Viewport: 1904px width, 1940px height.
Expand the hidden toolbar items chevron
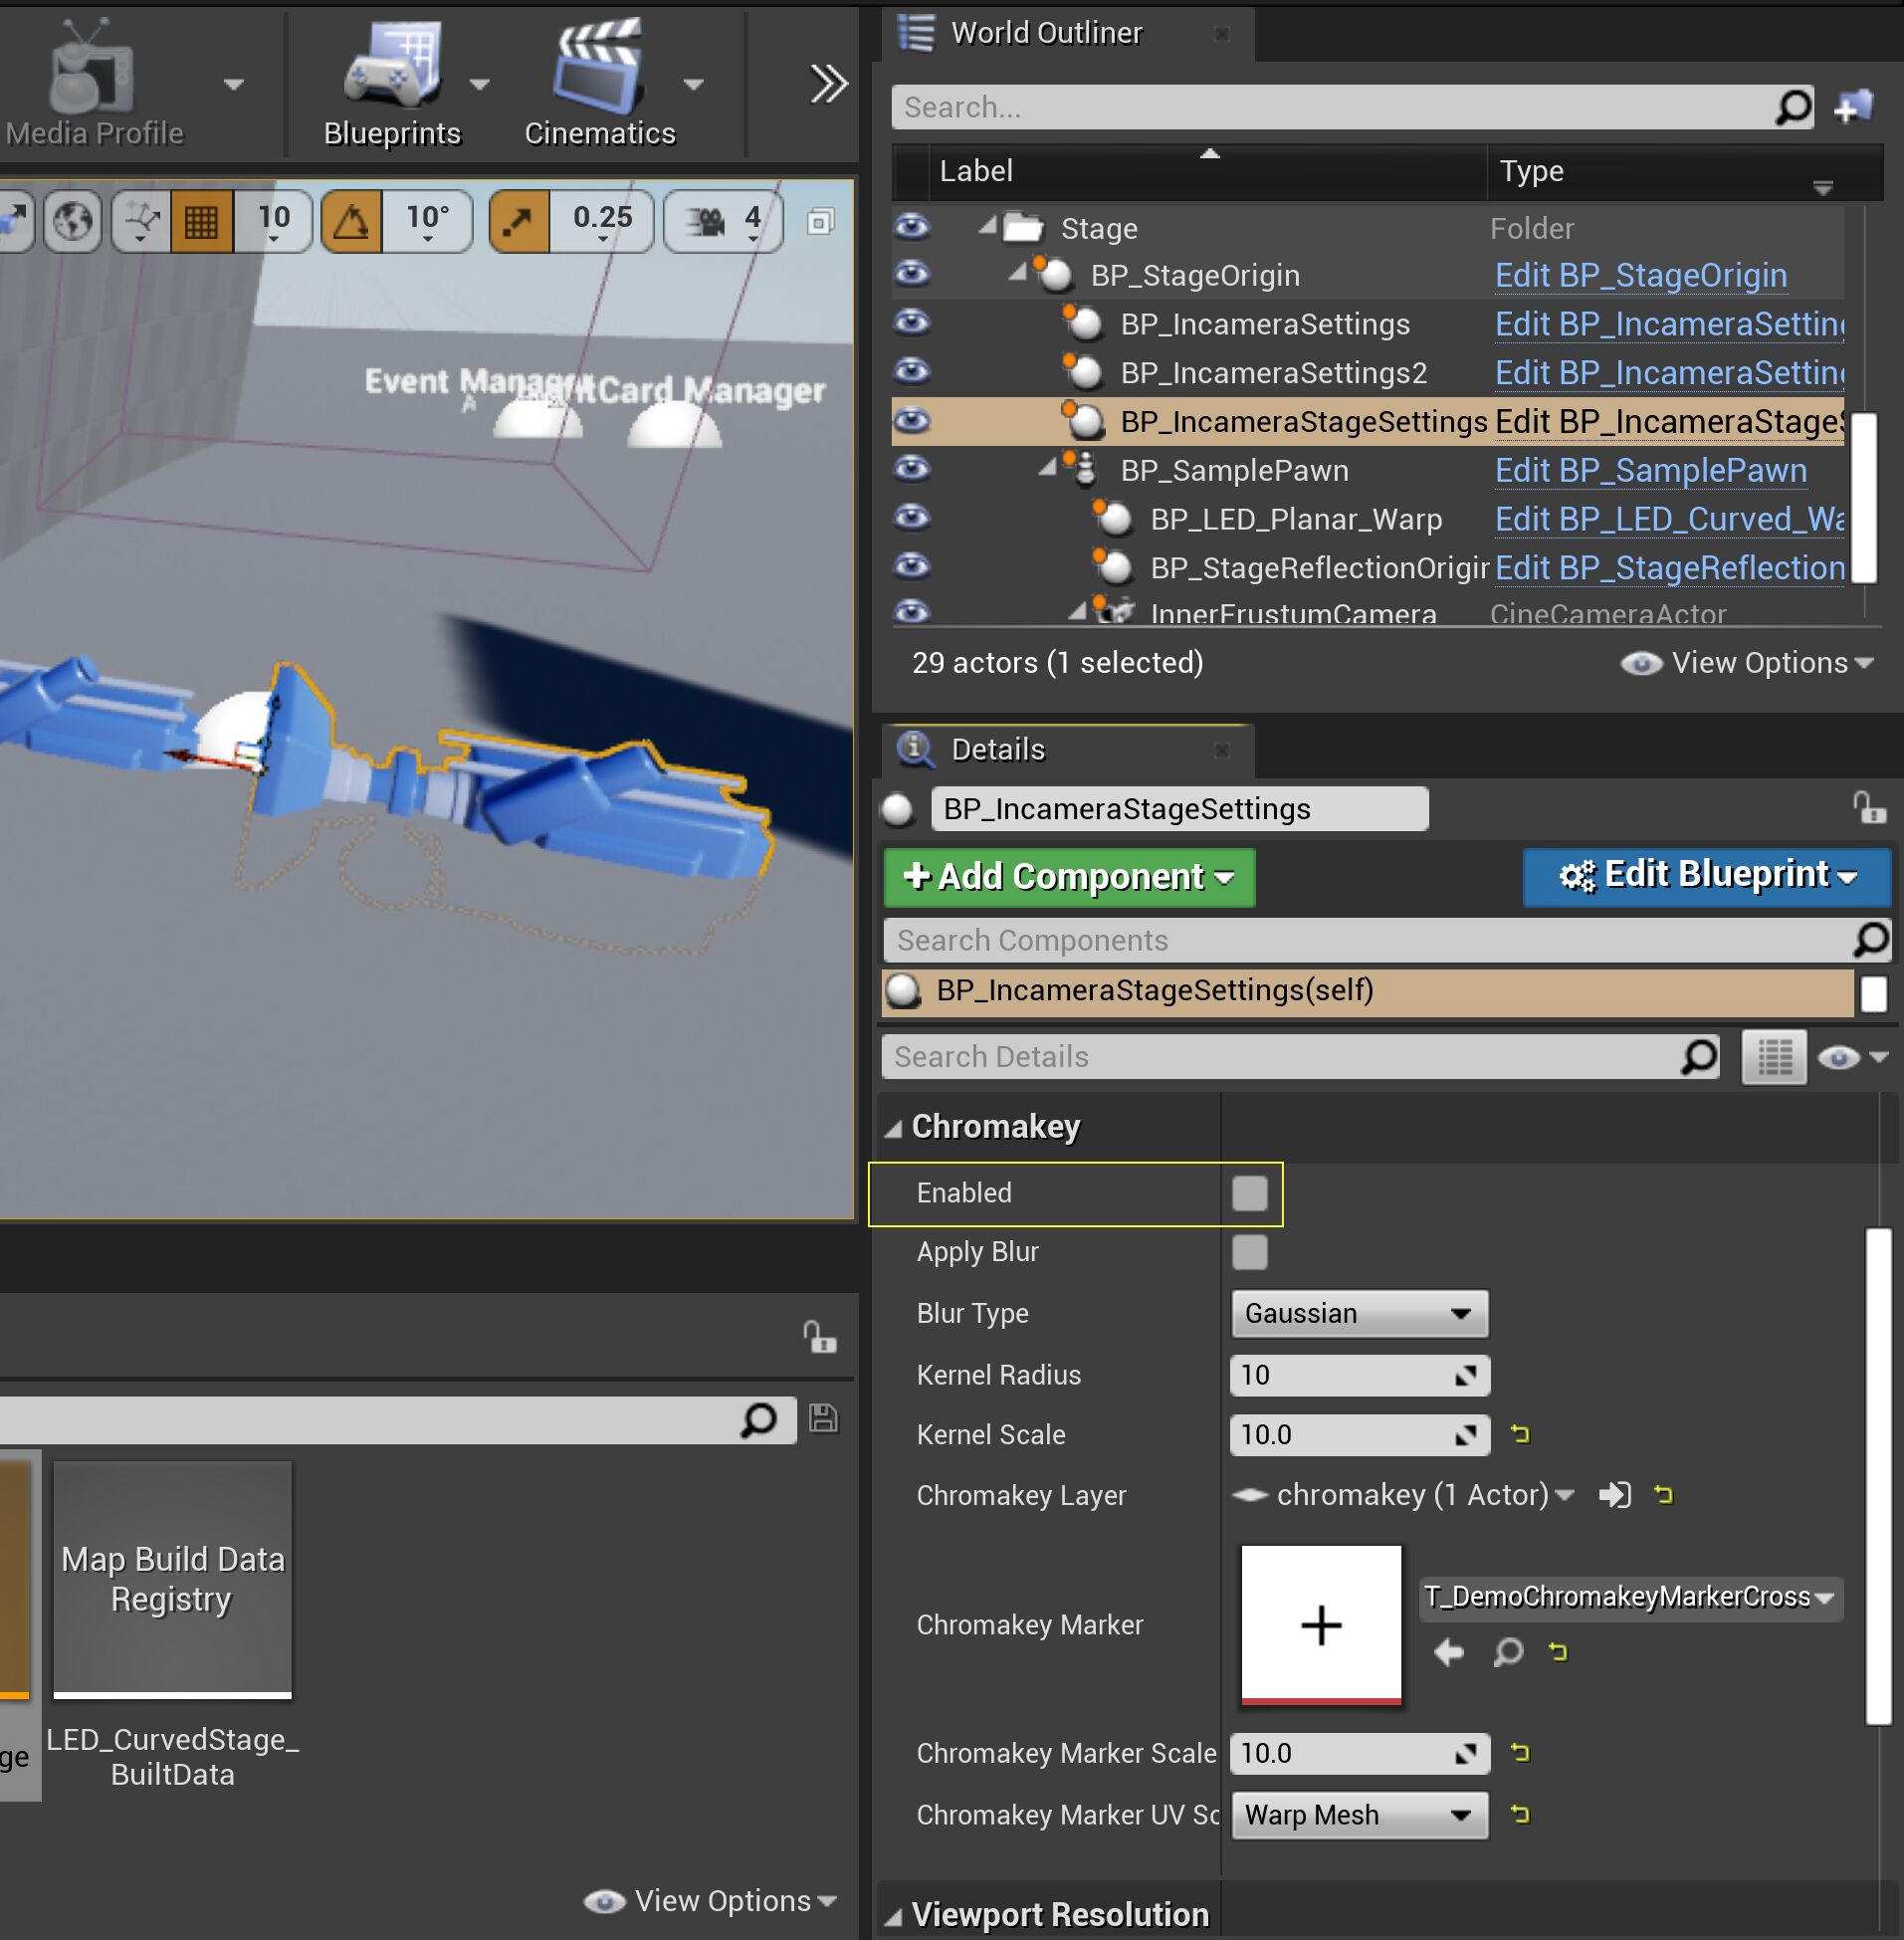click(x=828, y=84)
